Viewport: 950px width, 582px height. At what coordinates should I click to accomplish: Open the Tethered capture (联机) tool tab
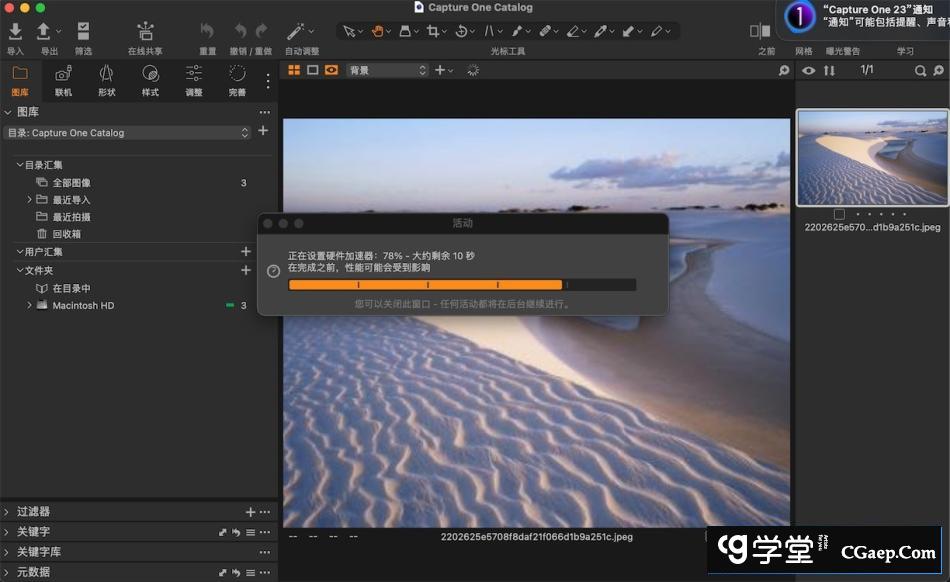pos(63,73)
